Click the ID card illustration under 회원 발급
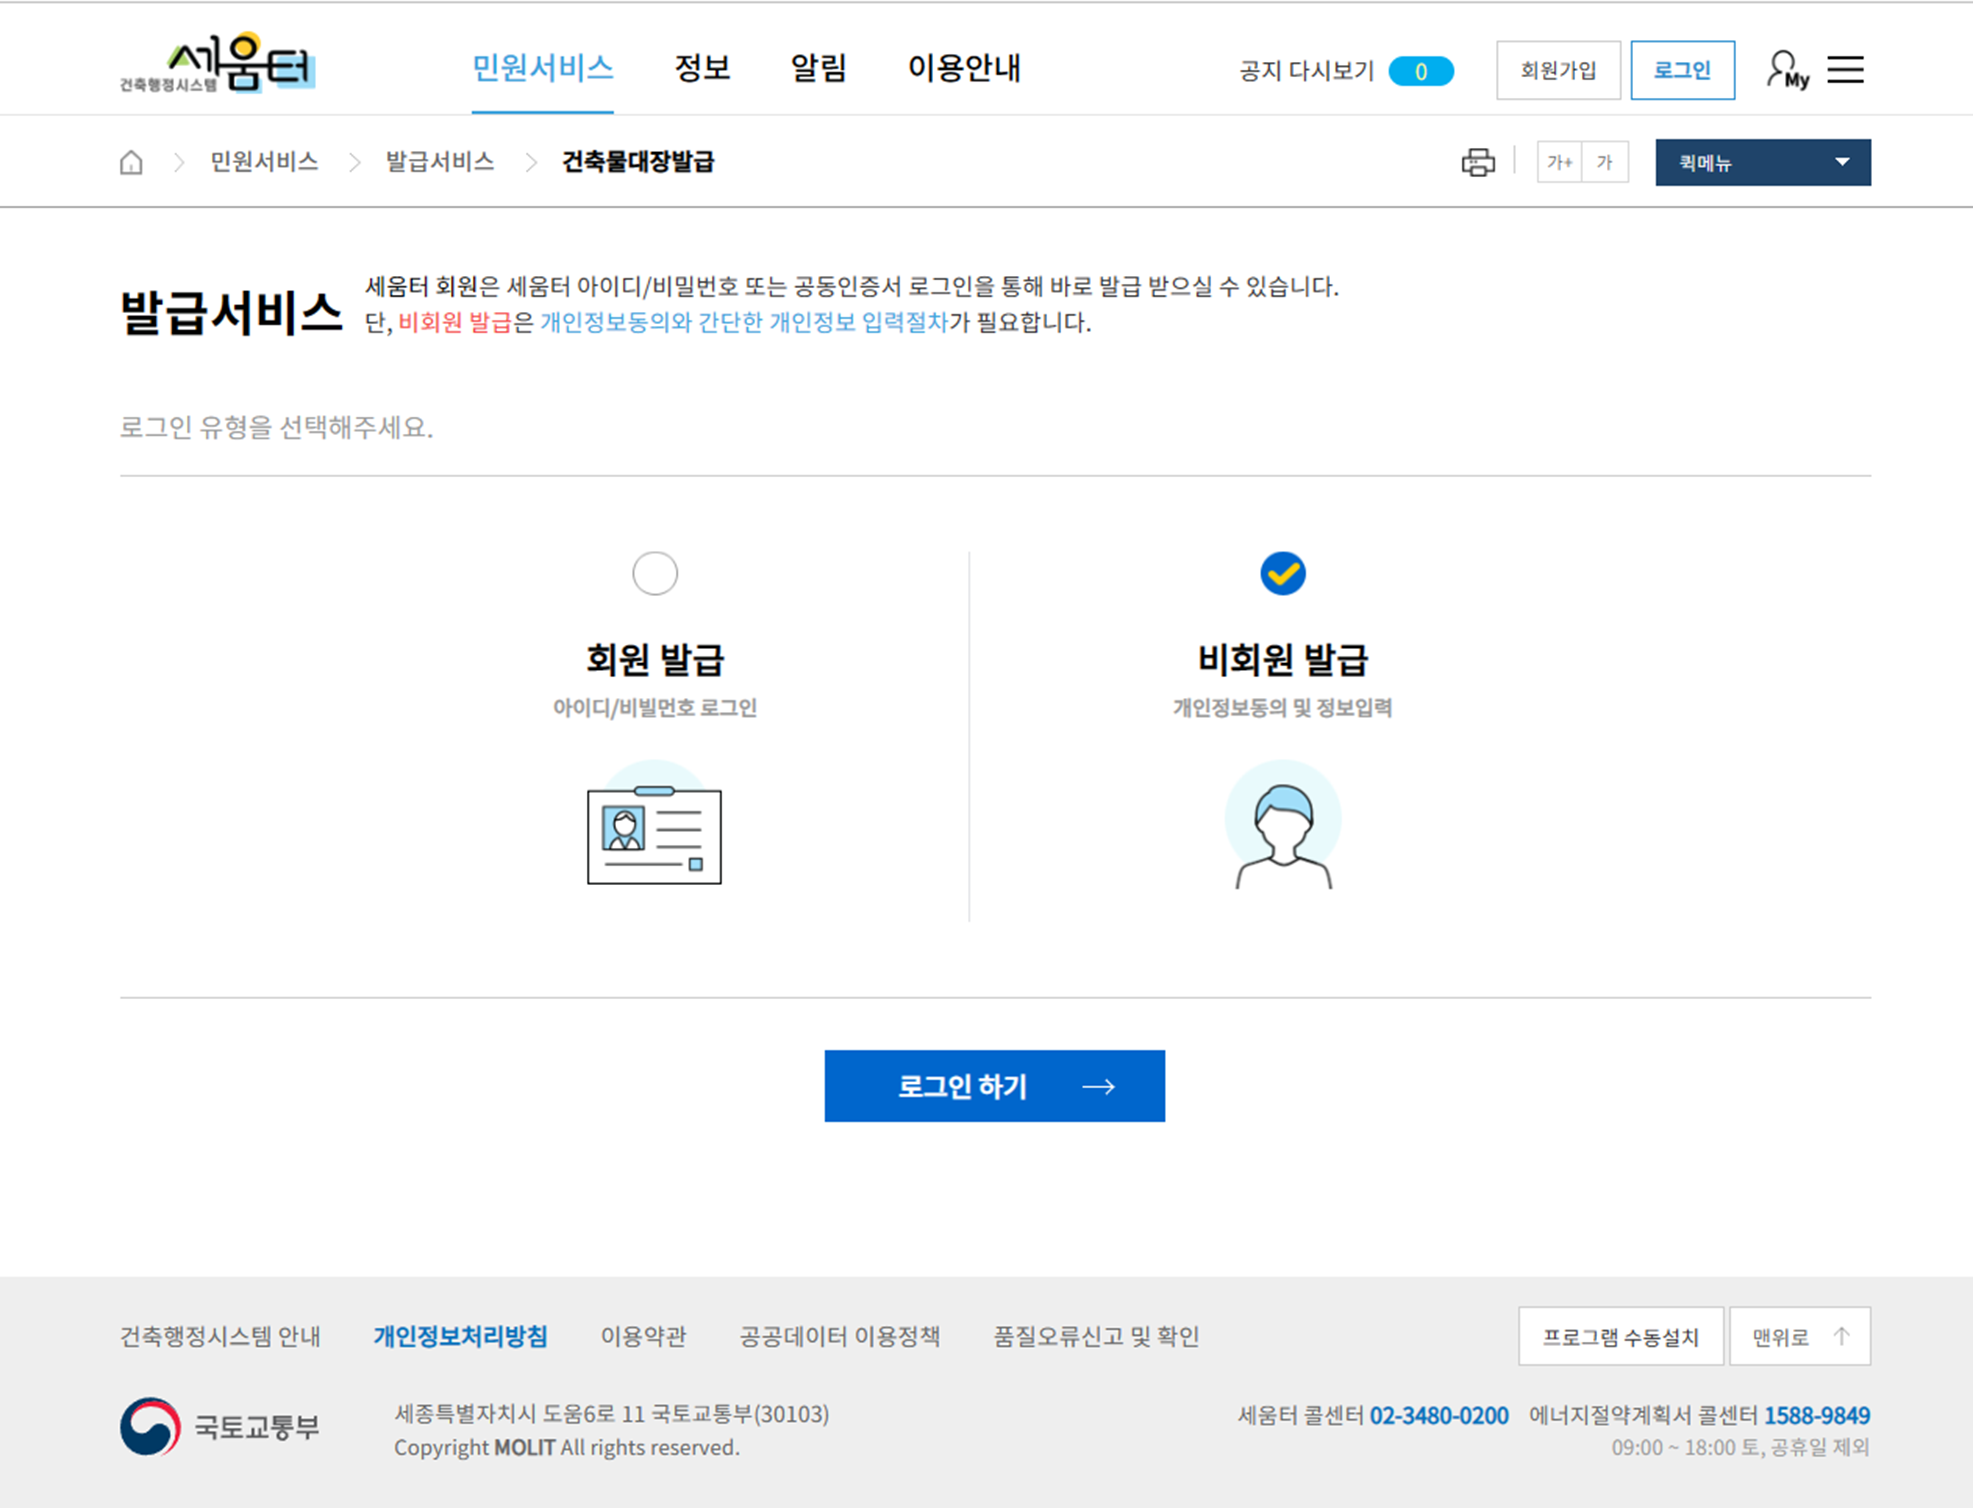Image resolution: width=1973 pixels, height=1508 pixels. 654,832
